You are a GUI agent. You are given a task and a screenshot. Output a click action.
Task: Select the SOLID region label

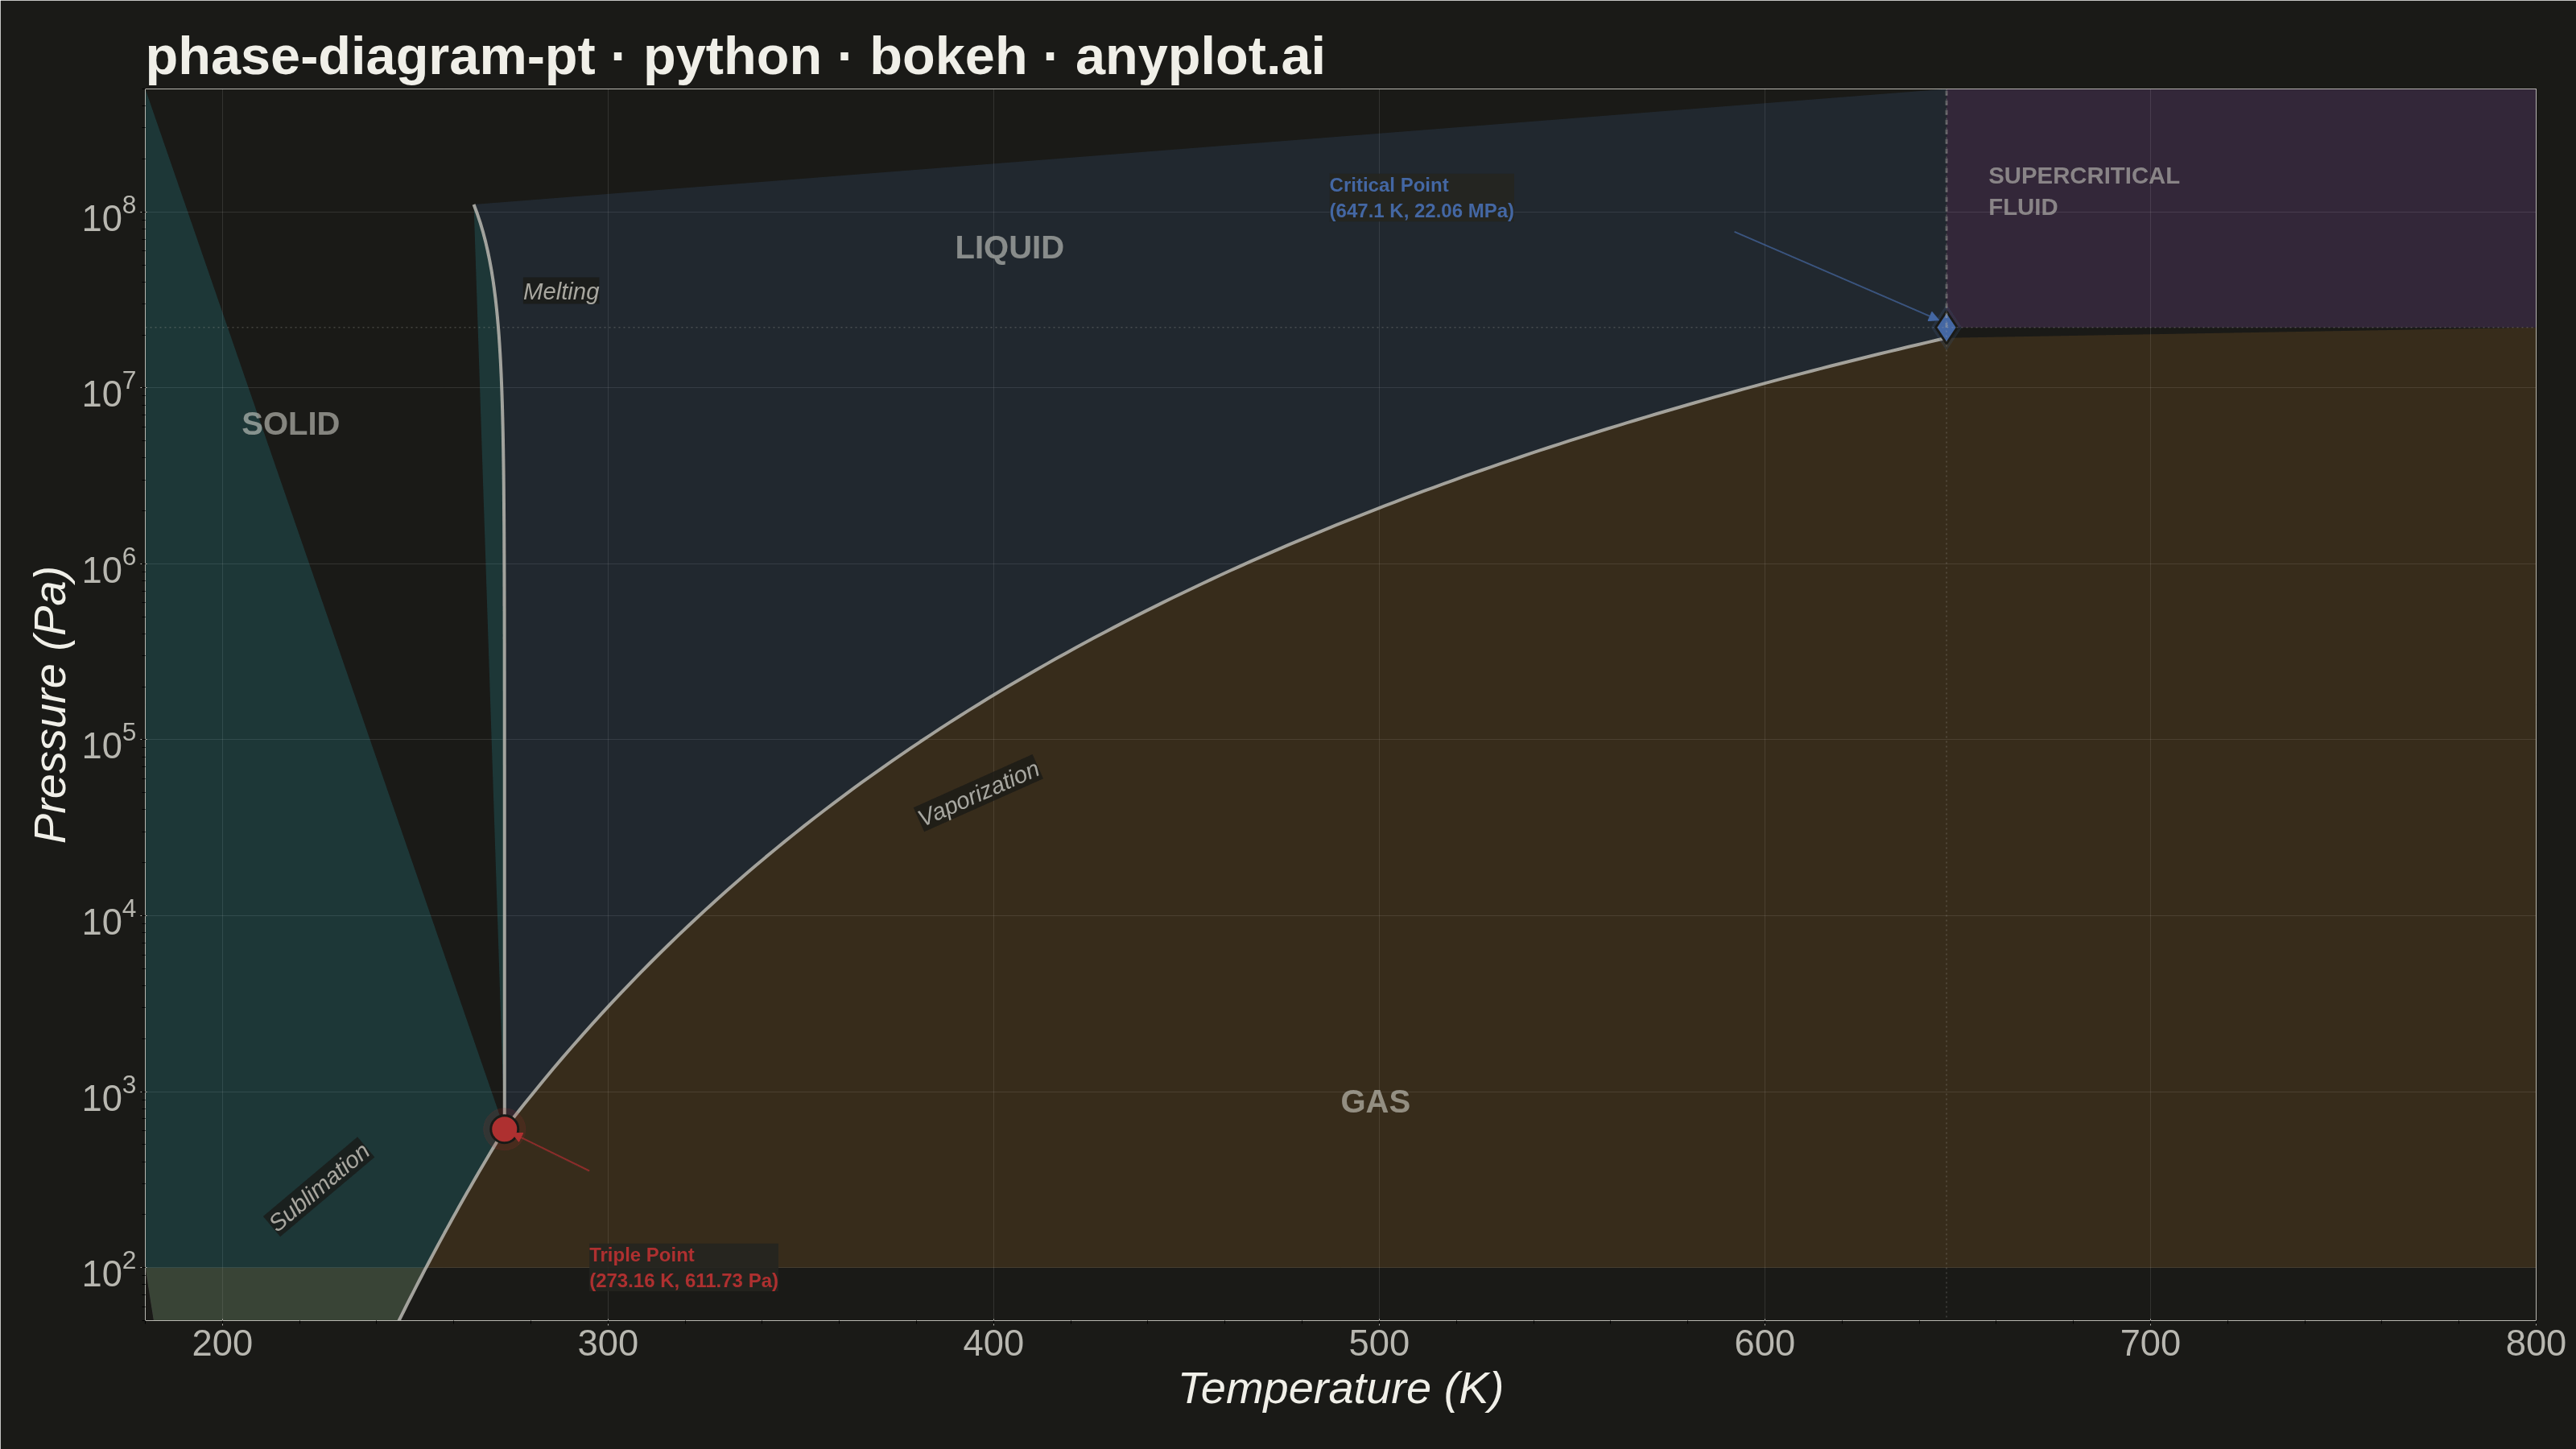[291, 424]
